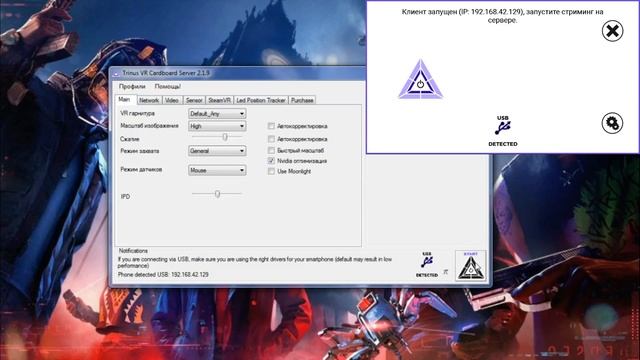Click the Сжатие slider handle
The width and height of the screenshot is (640, 360).
(225, 138)
